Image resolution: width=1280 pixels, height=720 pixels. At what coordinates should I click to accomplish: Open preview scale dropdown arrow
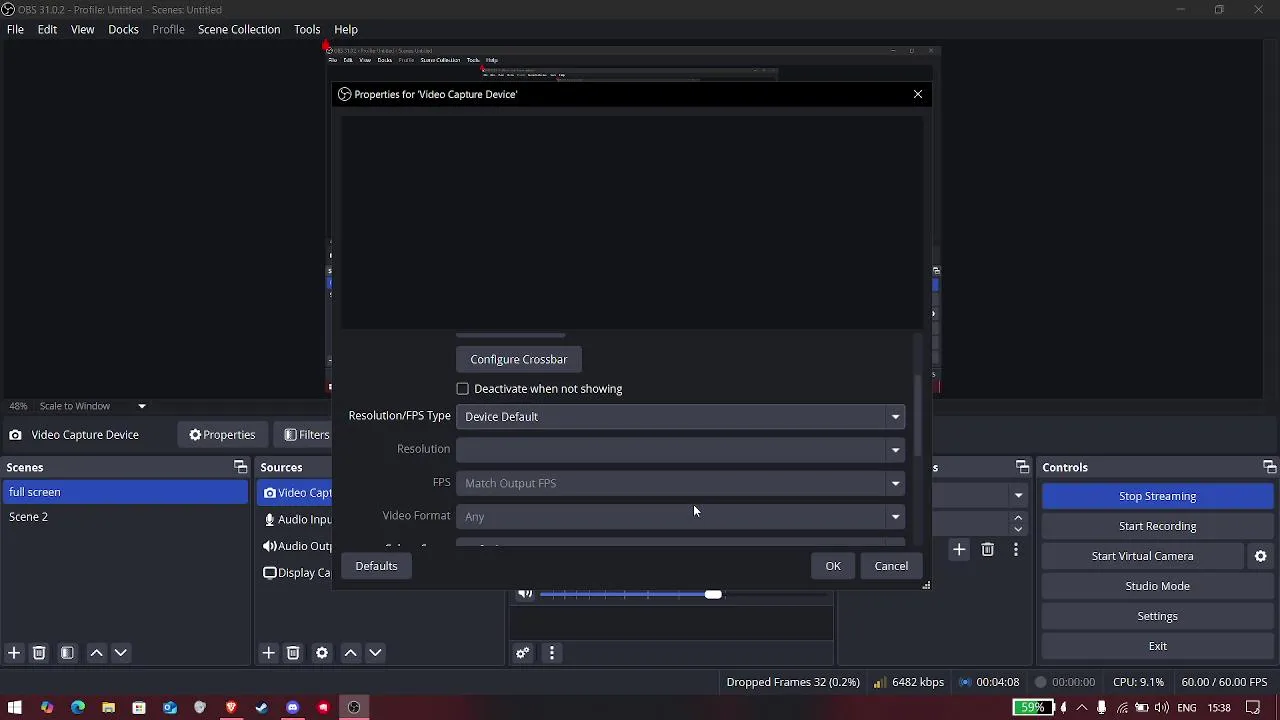[142, 406]
